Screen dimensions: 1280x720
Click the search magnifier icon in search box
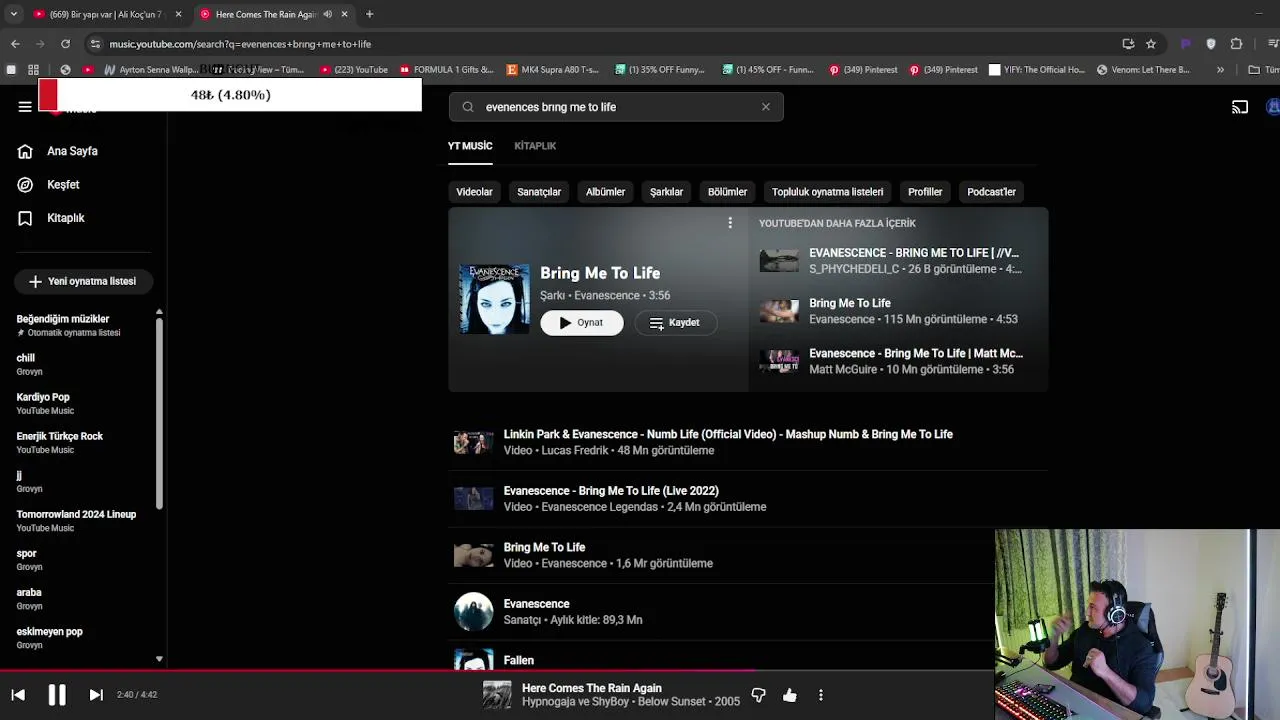[468, 107]
